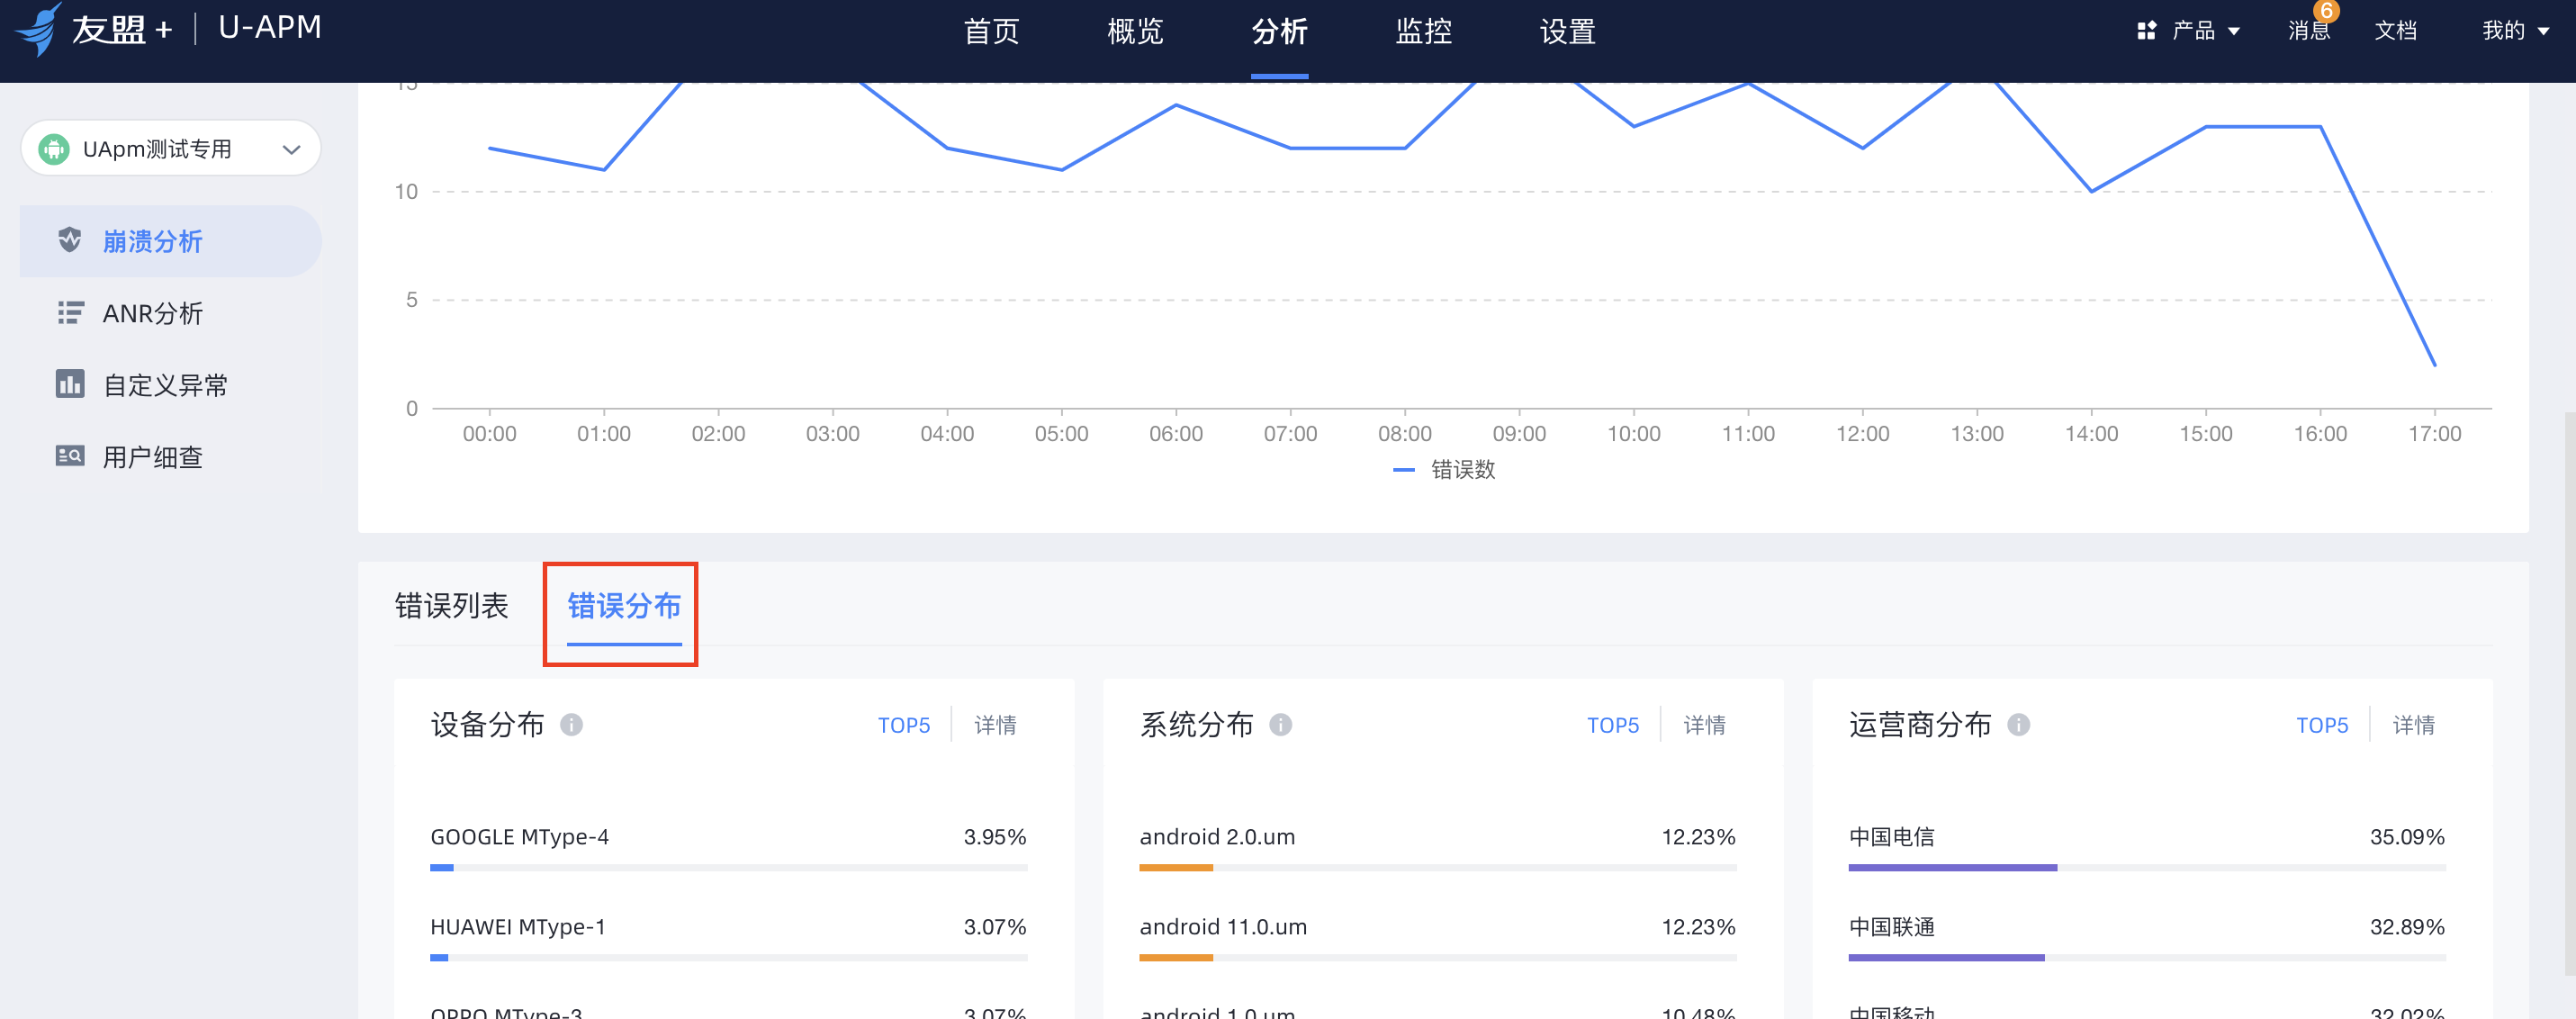The height and width of the screenshot is (1019, 2576).
Task: Open the 文档 documentation link
Action: point(2395,31)
